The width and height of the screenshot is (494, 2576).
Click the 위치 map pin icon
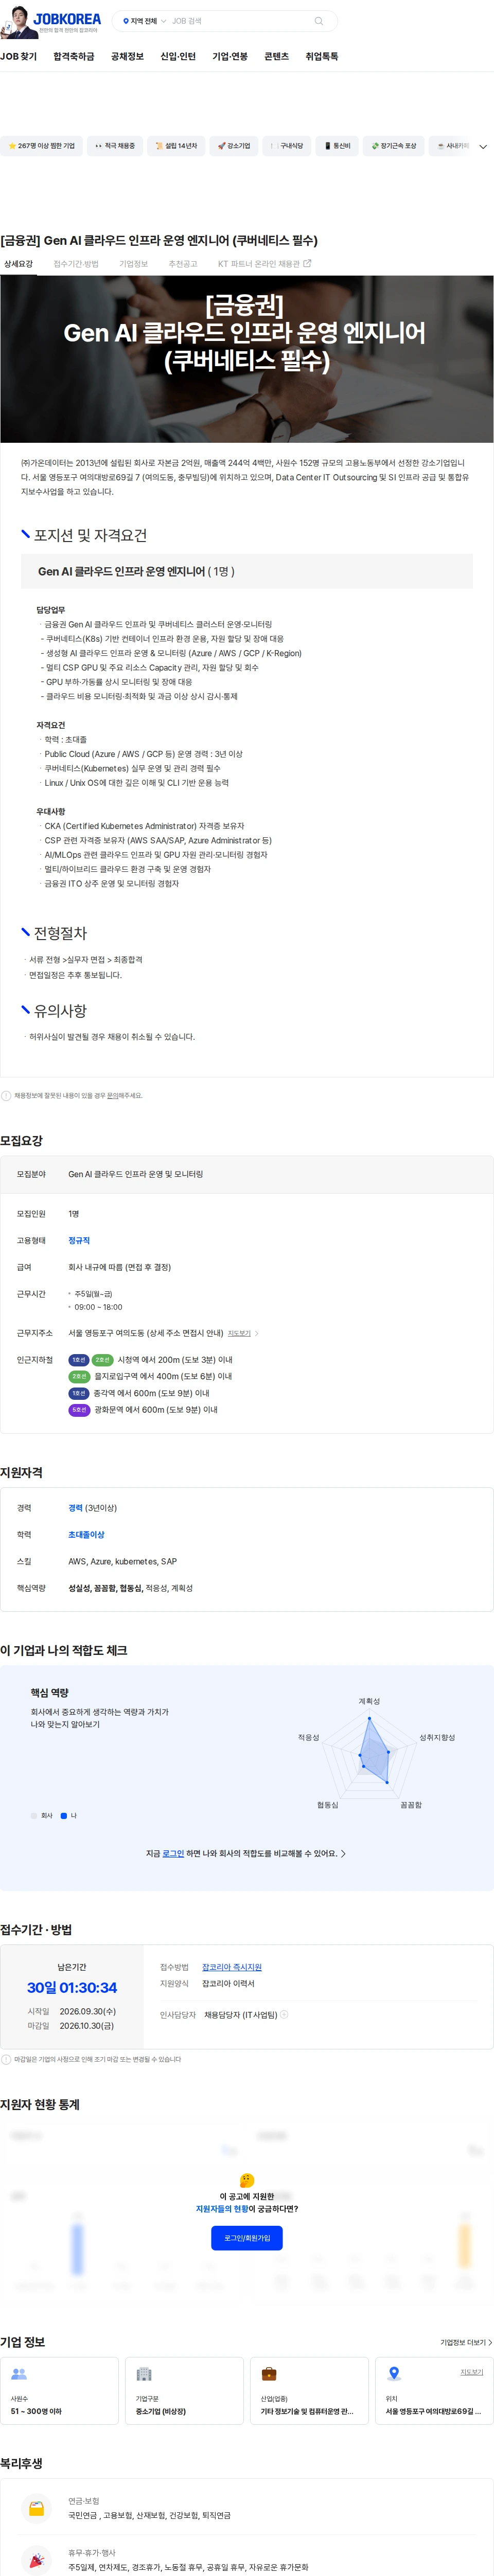coord(394,2374)
